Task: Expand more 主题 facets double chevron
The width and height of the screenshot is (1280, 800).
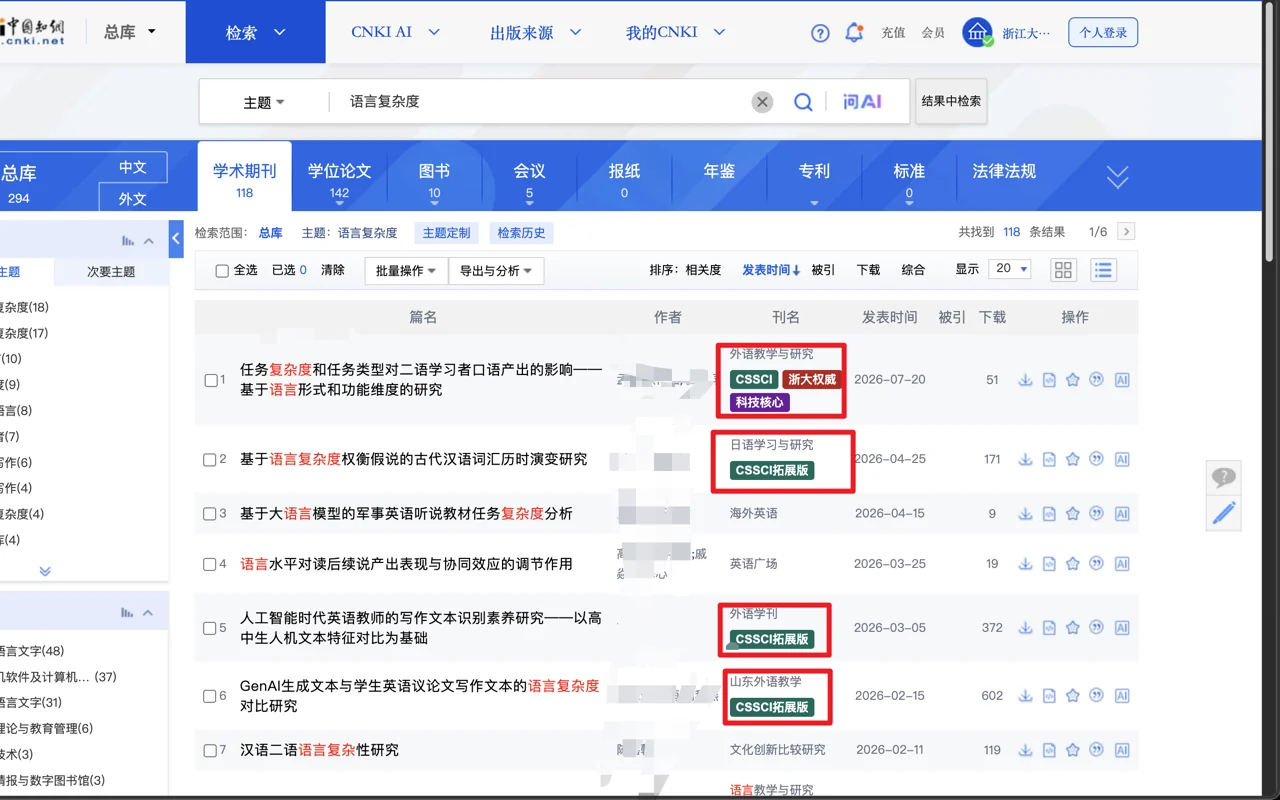Action: click(x=45, y=571)
